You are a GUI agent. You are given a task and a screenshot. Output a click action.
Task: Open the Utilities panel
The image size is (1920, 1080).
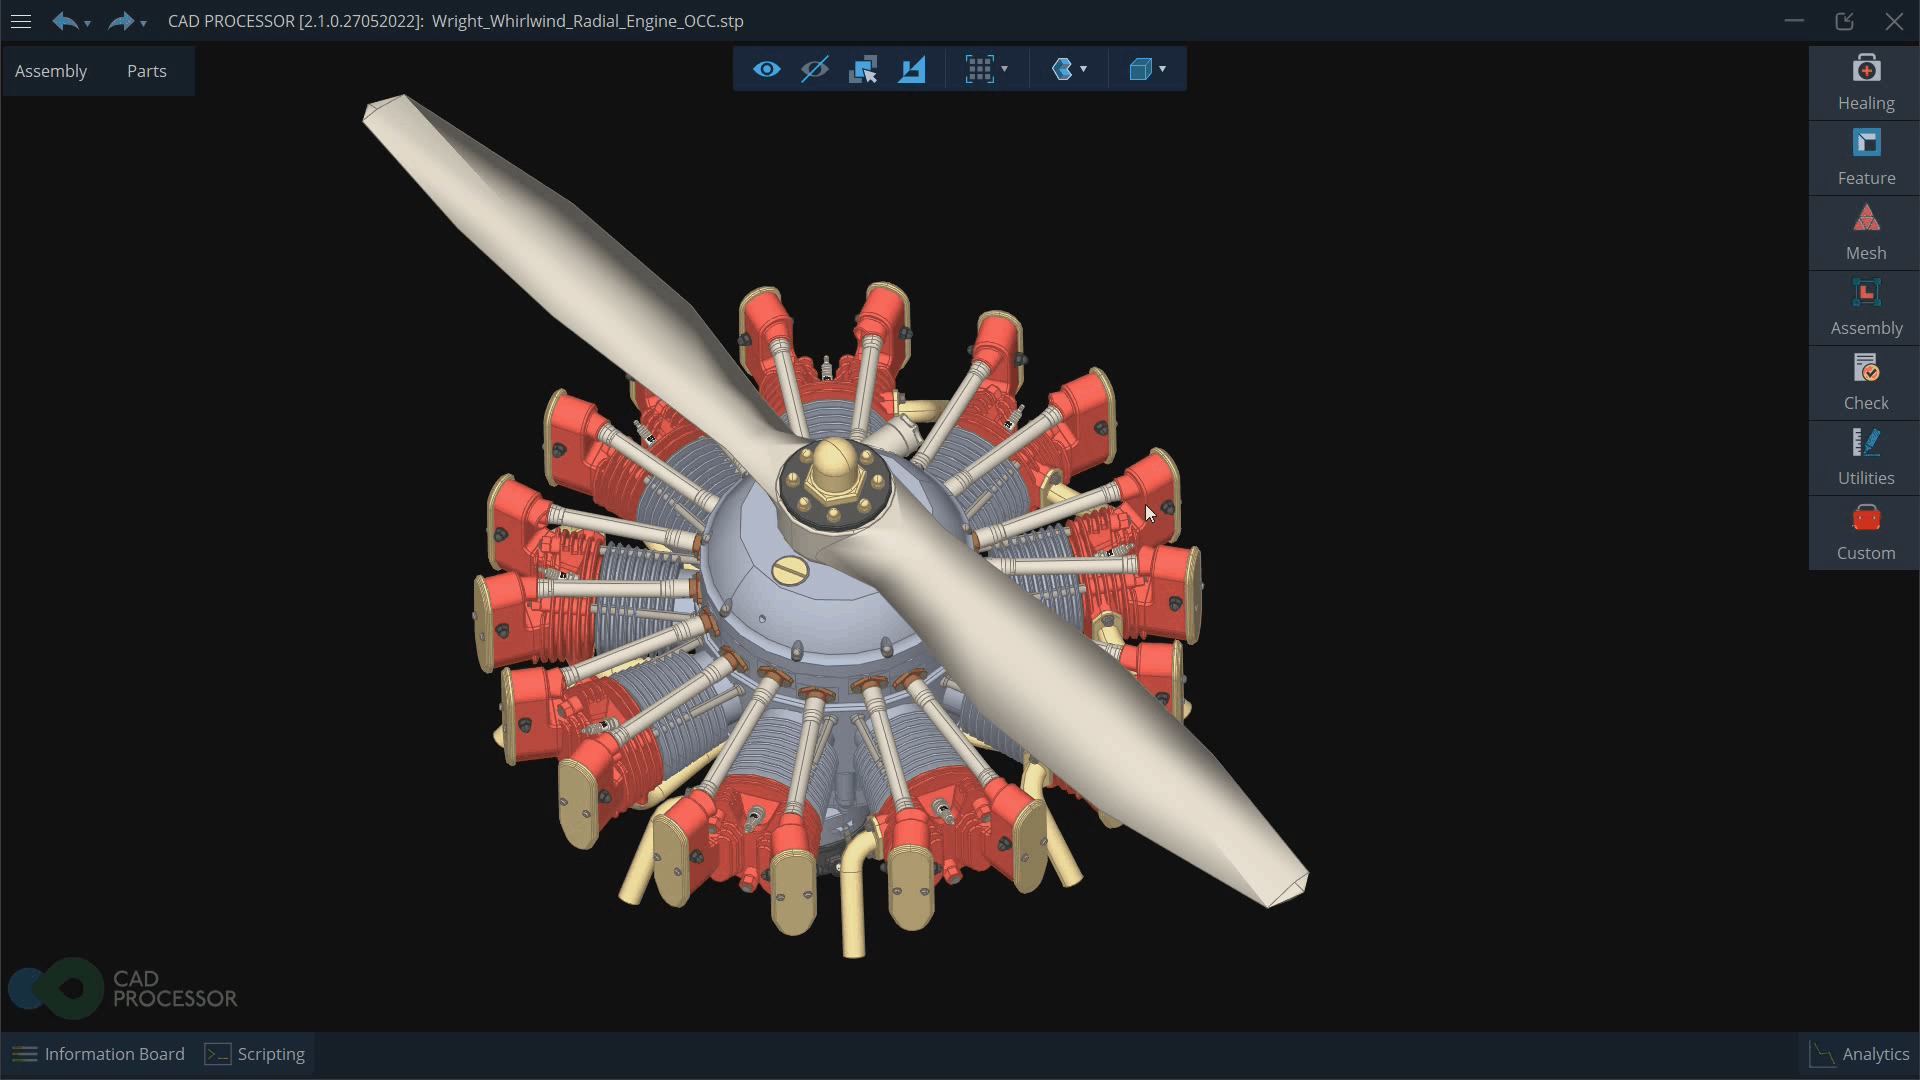pos(1865,458)
